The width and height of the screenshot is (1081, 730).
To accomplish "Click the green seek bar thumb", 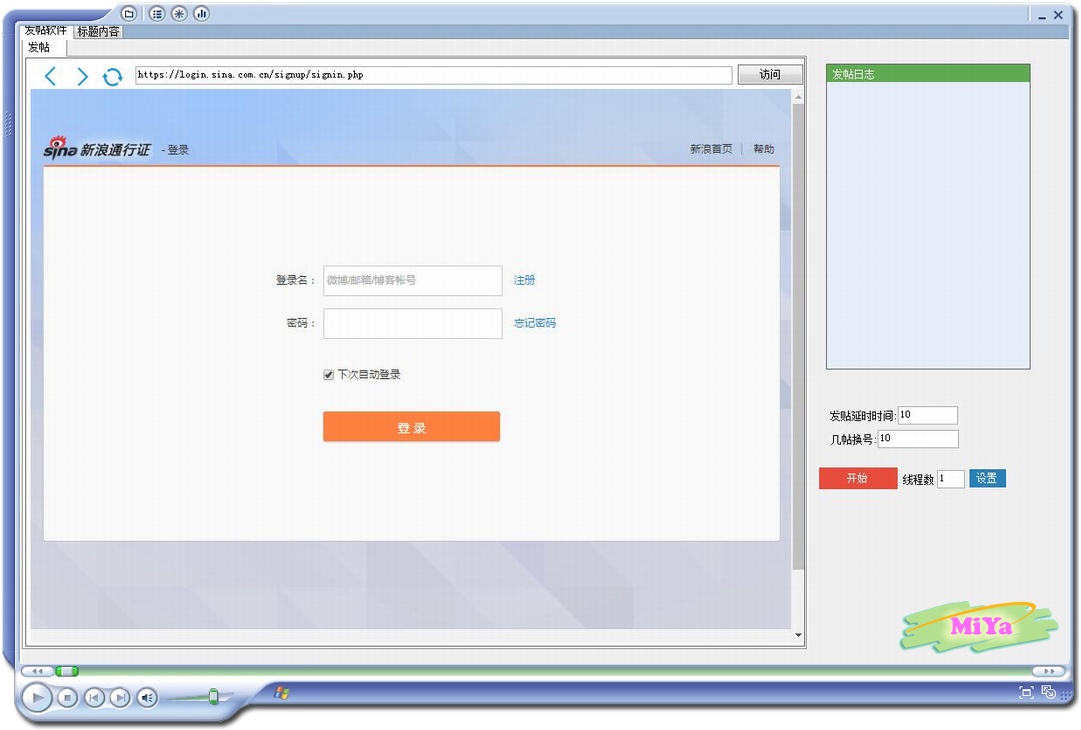I will point(67,671).
